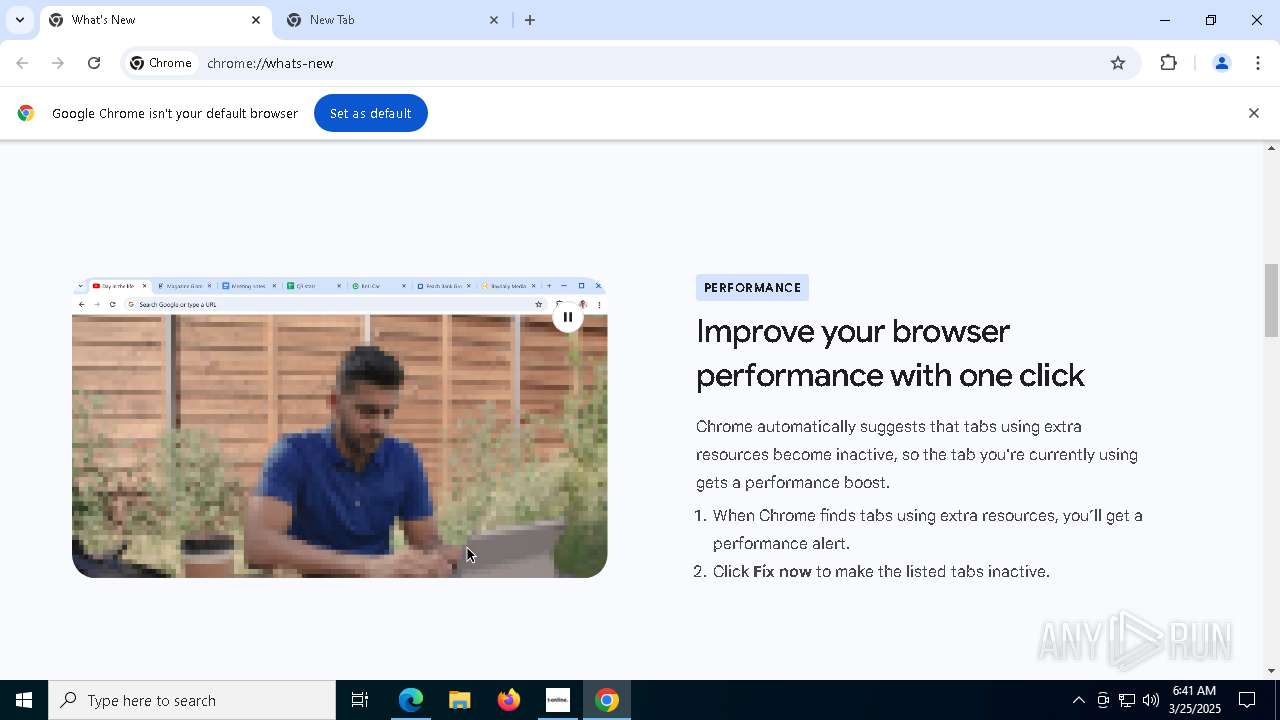Viewport: 1280px width, 720px height.
Task: Dismiss the default browser infobar
Action: (x=1253, y=113)
